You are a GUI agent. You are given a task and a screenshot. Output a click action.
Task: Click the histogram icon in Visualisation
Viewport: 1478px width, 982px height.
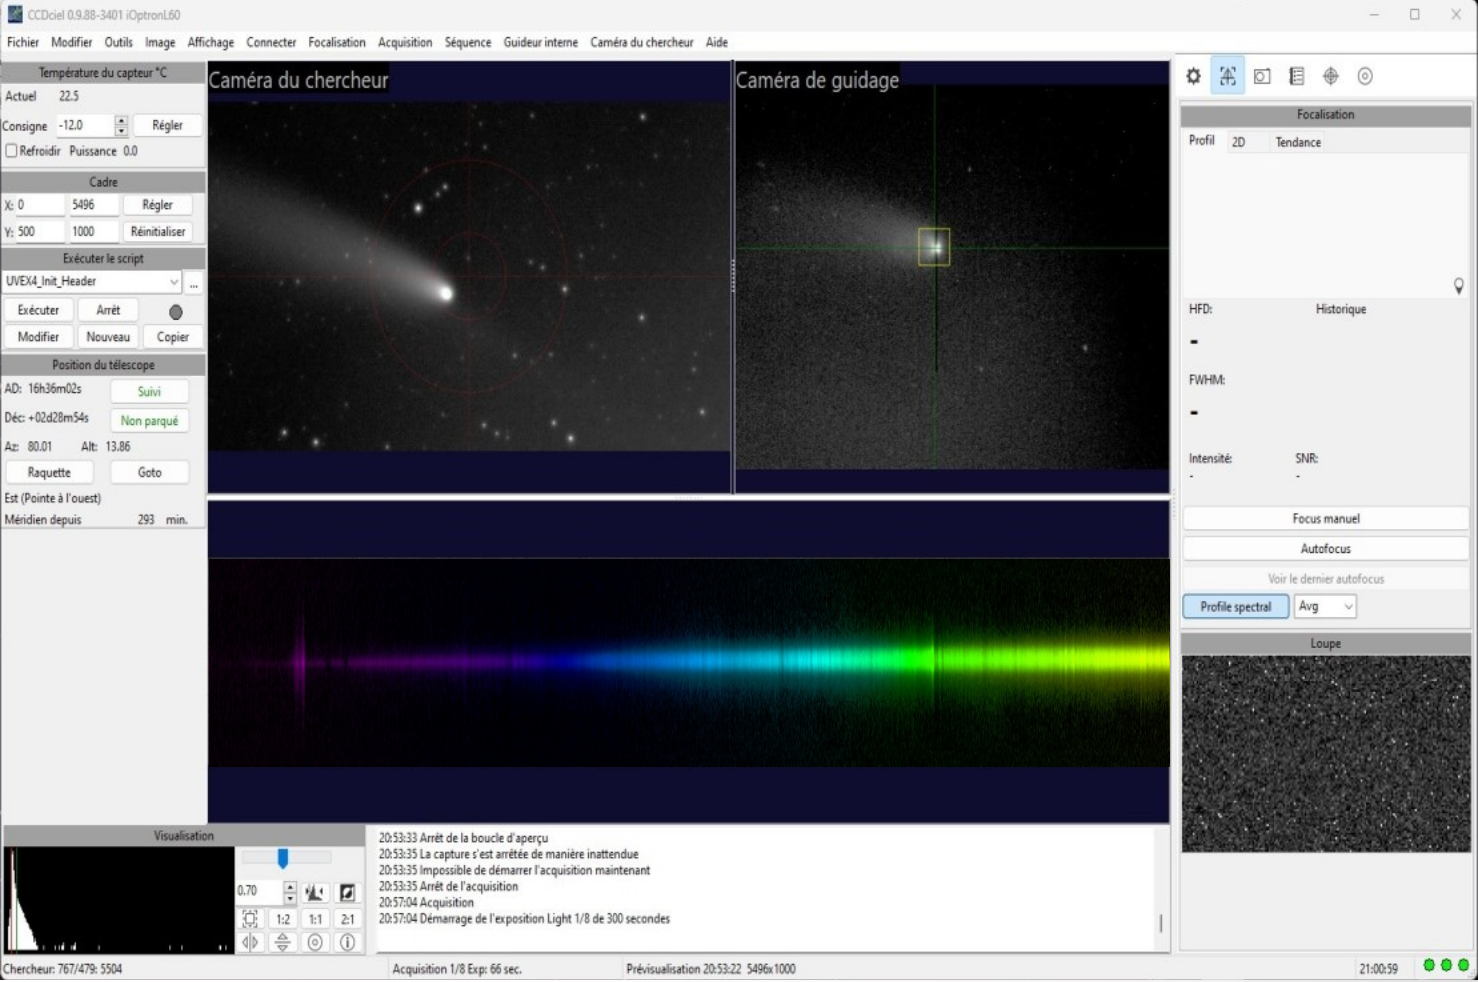315,891
